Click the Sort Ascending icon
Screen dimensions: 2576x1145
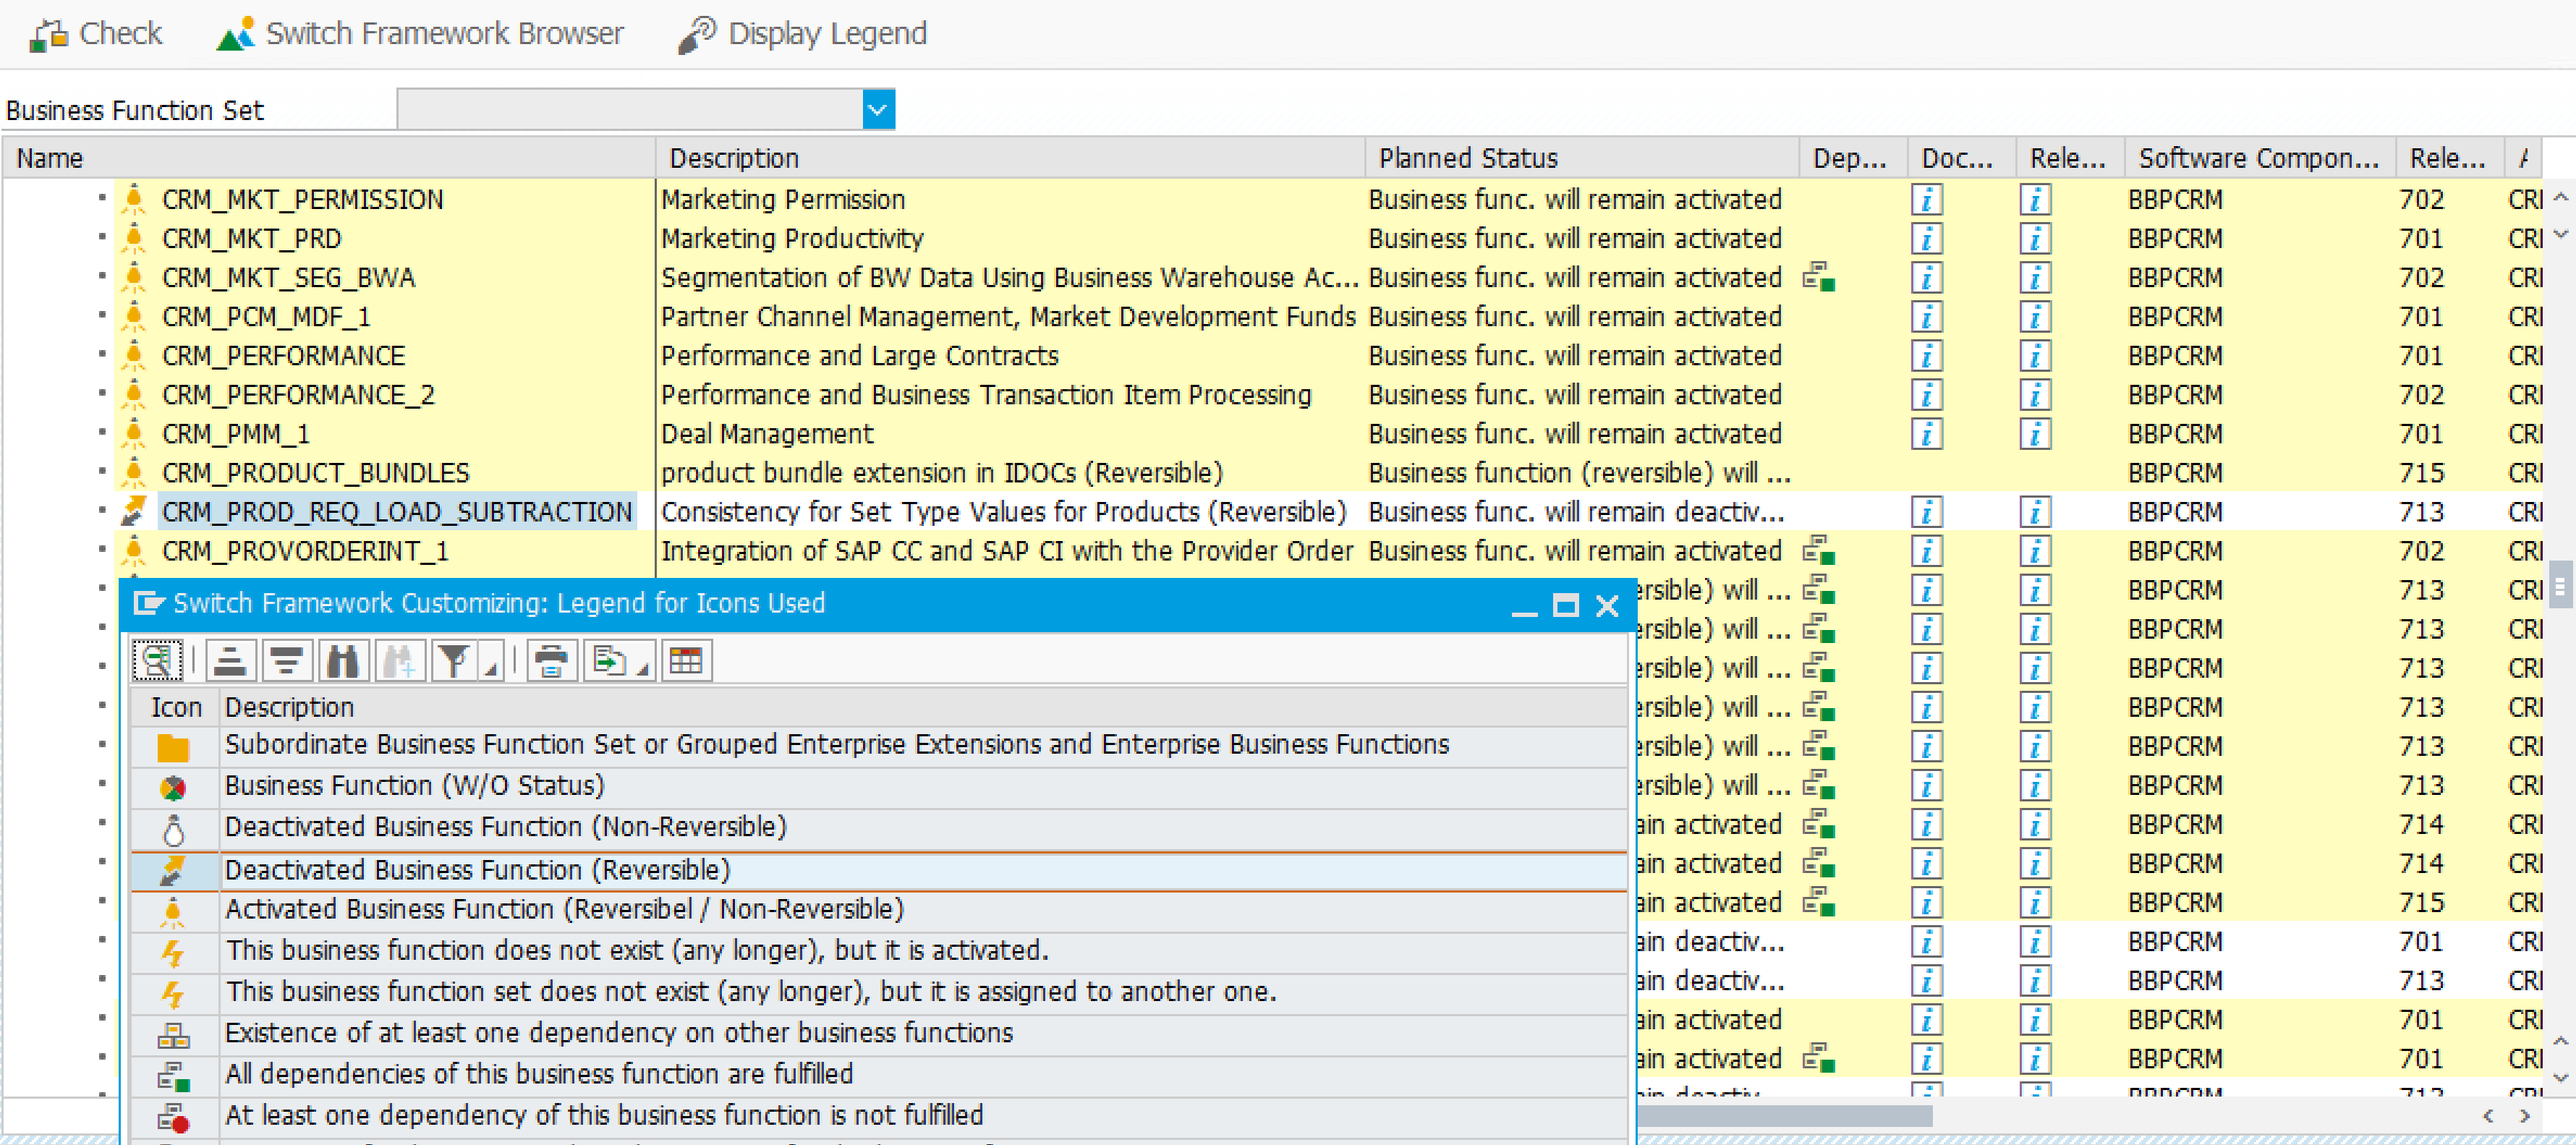click(230, 661)
